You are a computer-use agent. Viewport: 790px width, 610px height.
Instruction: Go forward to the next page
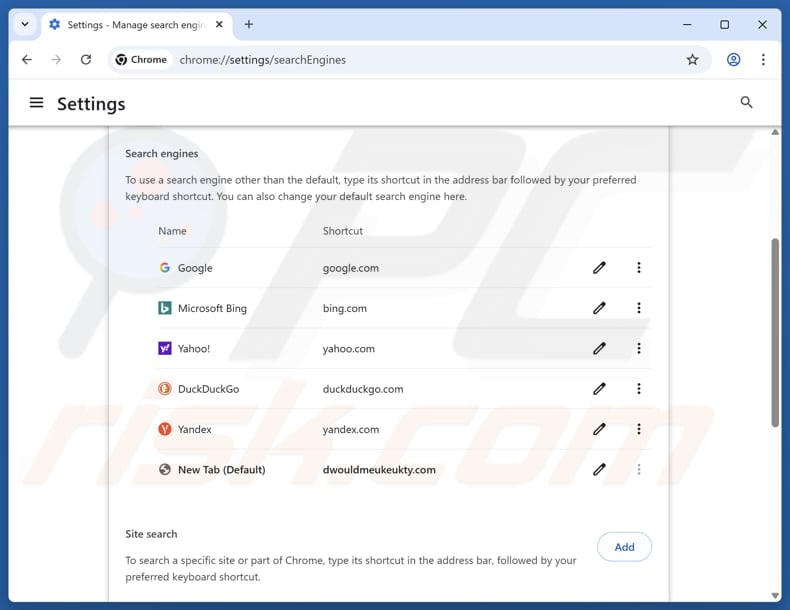coord(56,59)
